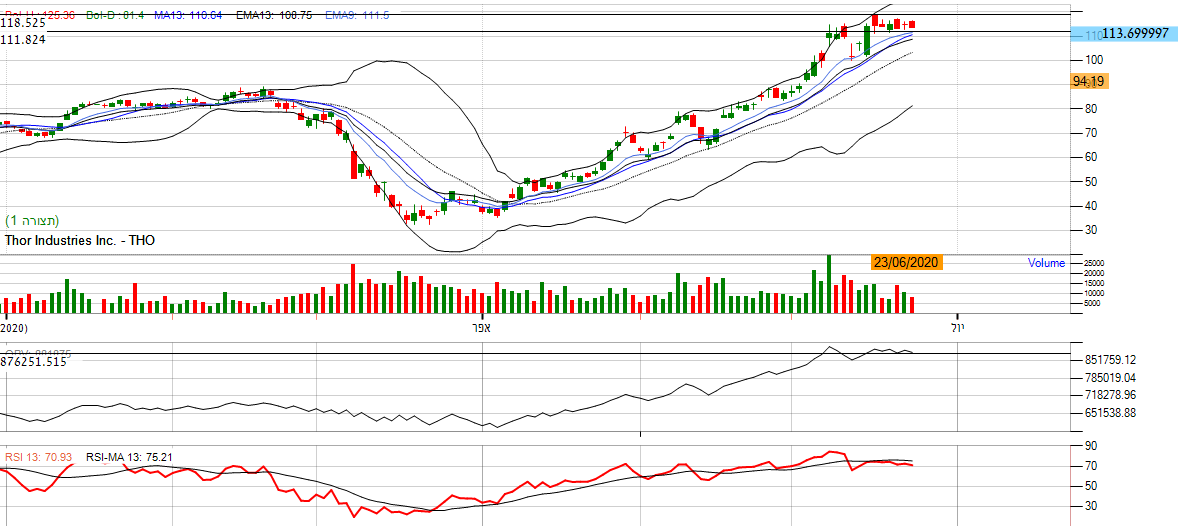1178x526 pixels.
Task: Click the 118.525 horizontal line label
Action: [22, 22]
